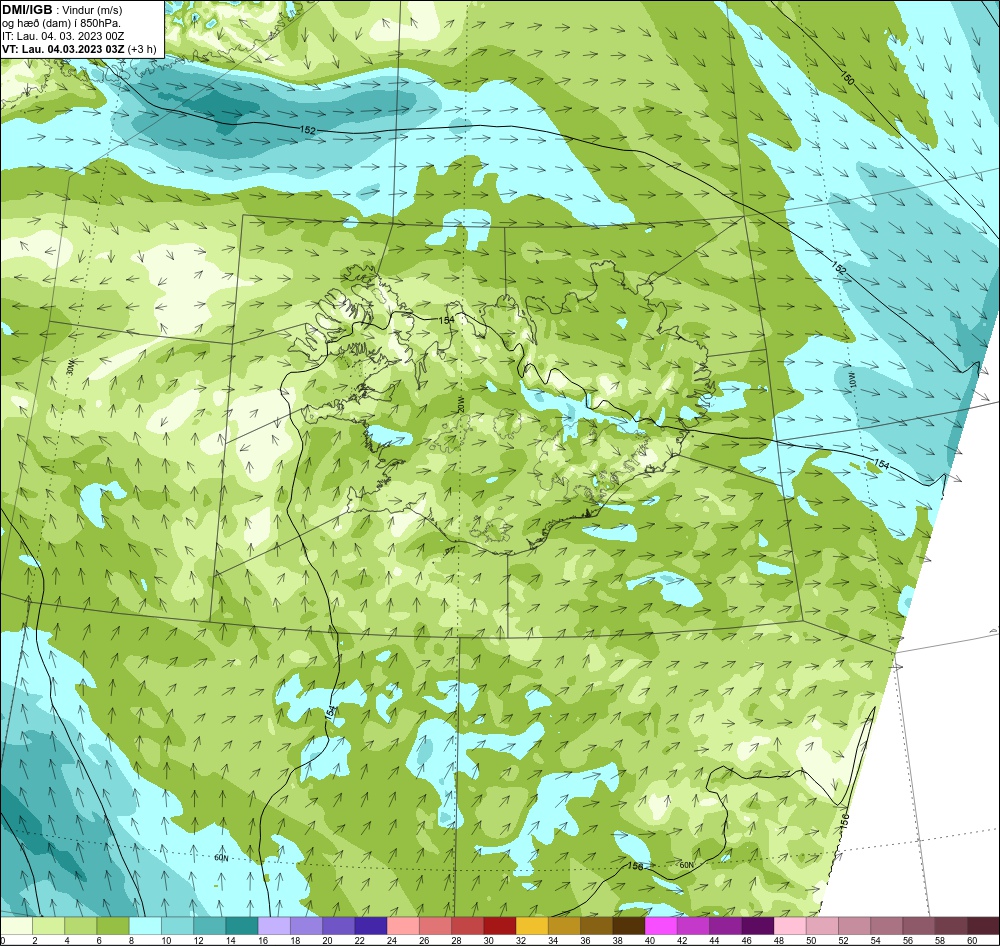1000x946 pixels.
Task: Select the dark teal 14–16 m/s legend swatch
Action: [242, 926]
